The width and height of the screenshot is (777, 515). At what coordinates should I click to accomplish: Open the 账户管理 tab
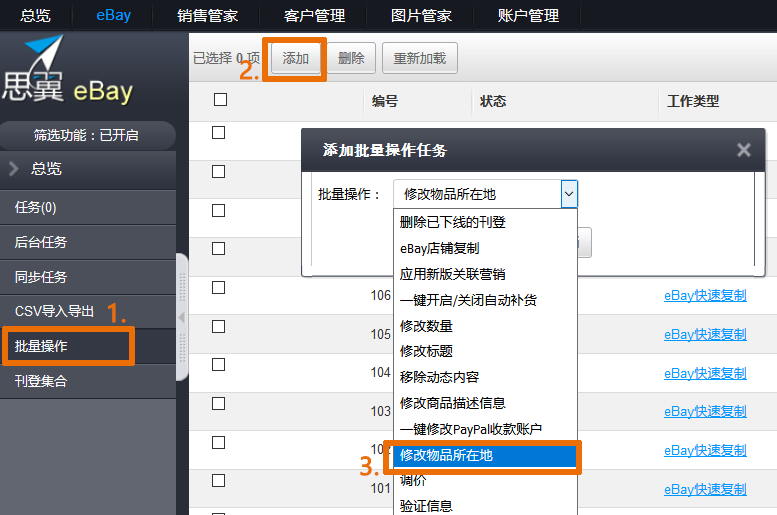[x=528, y=15]
